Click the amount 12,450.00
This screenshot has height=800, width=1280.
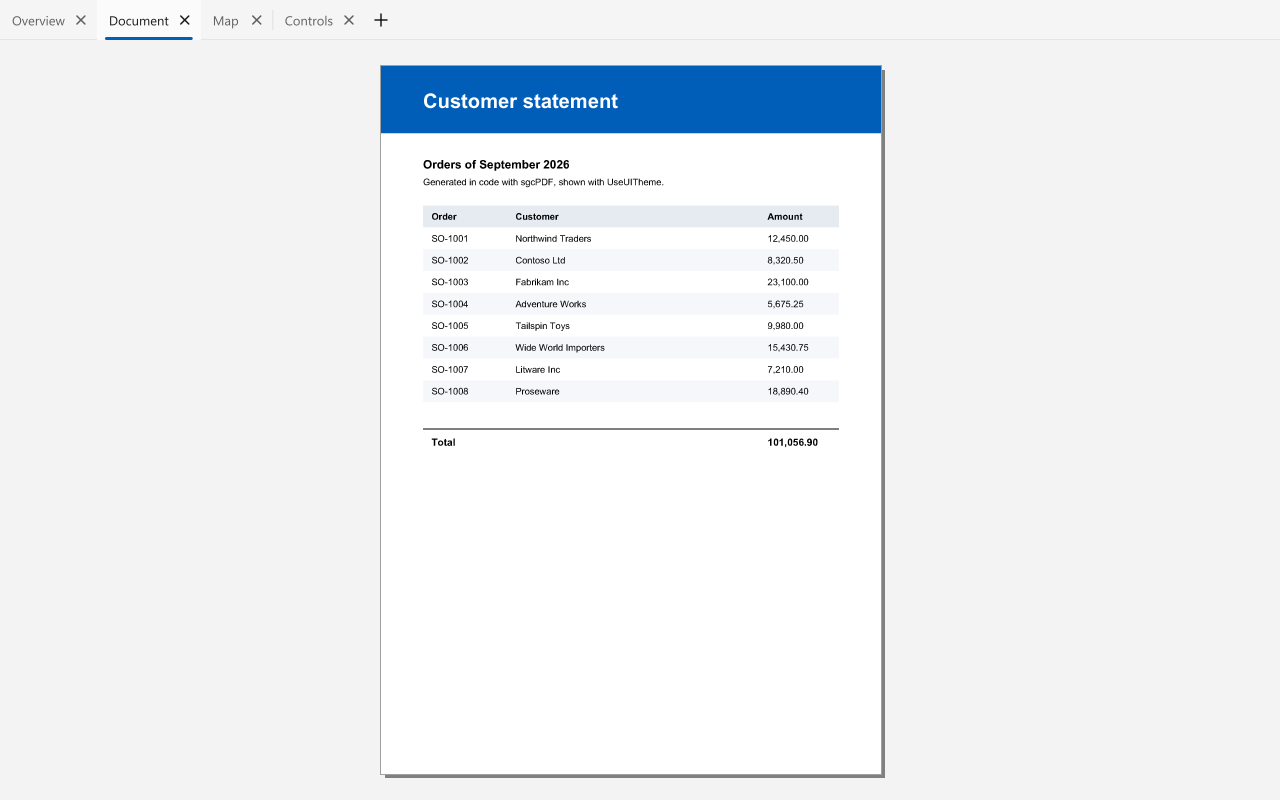788,239
